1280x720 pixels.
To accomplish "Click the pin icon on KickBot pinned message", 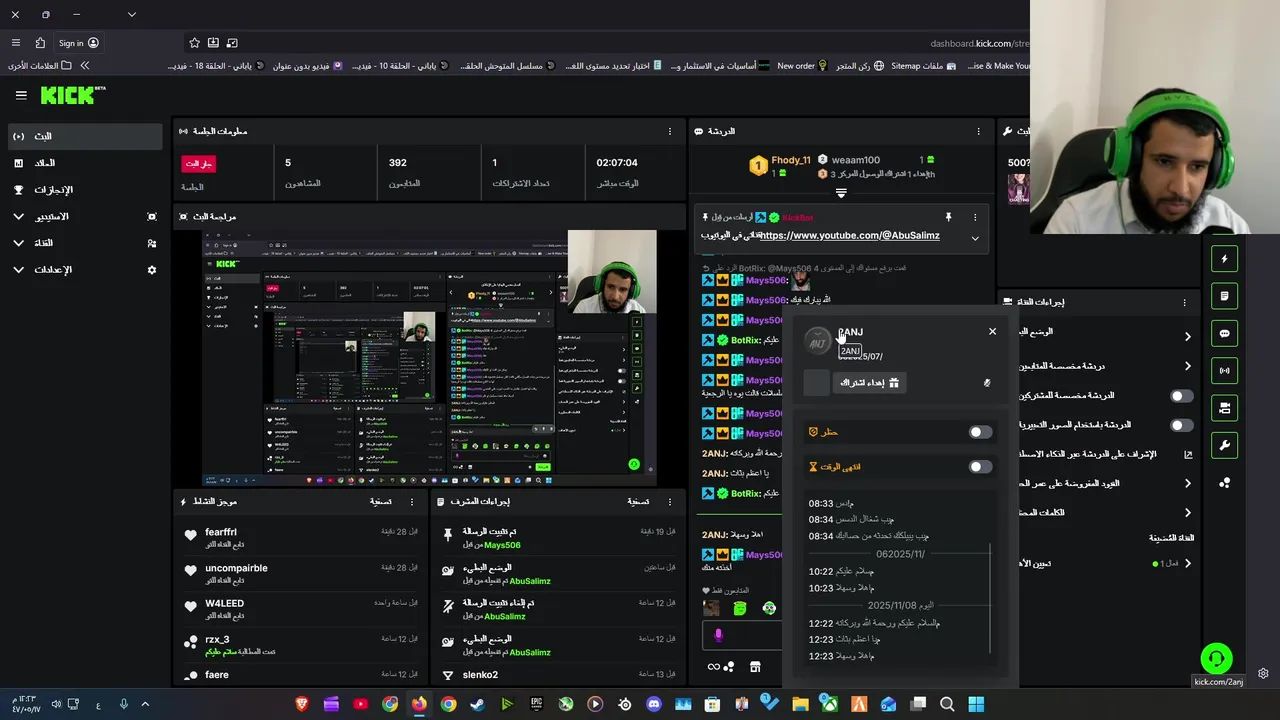I will [x=948, y=217].
